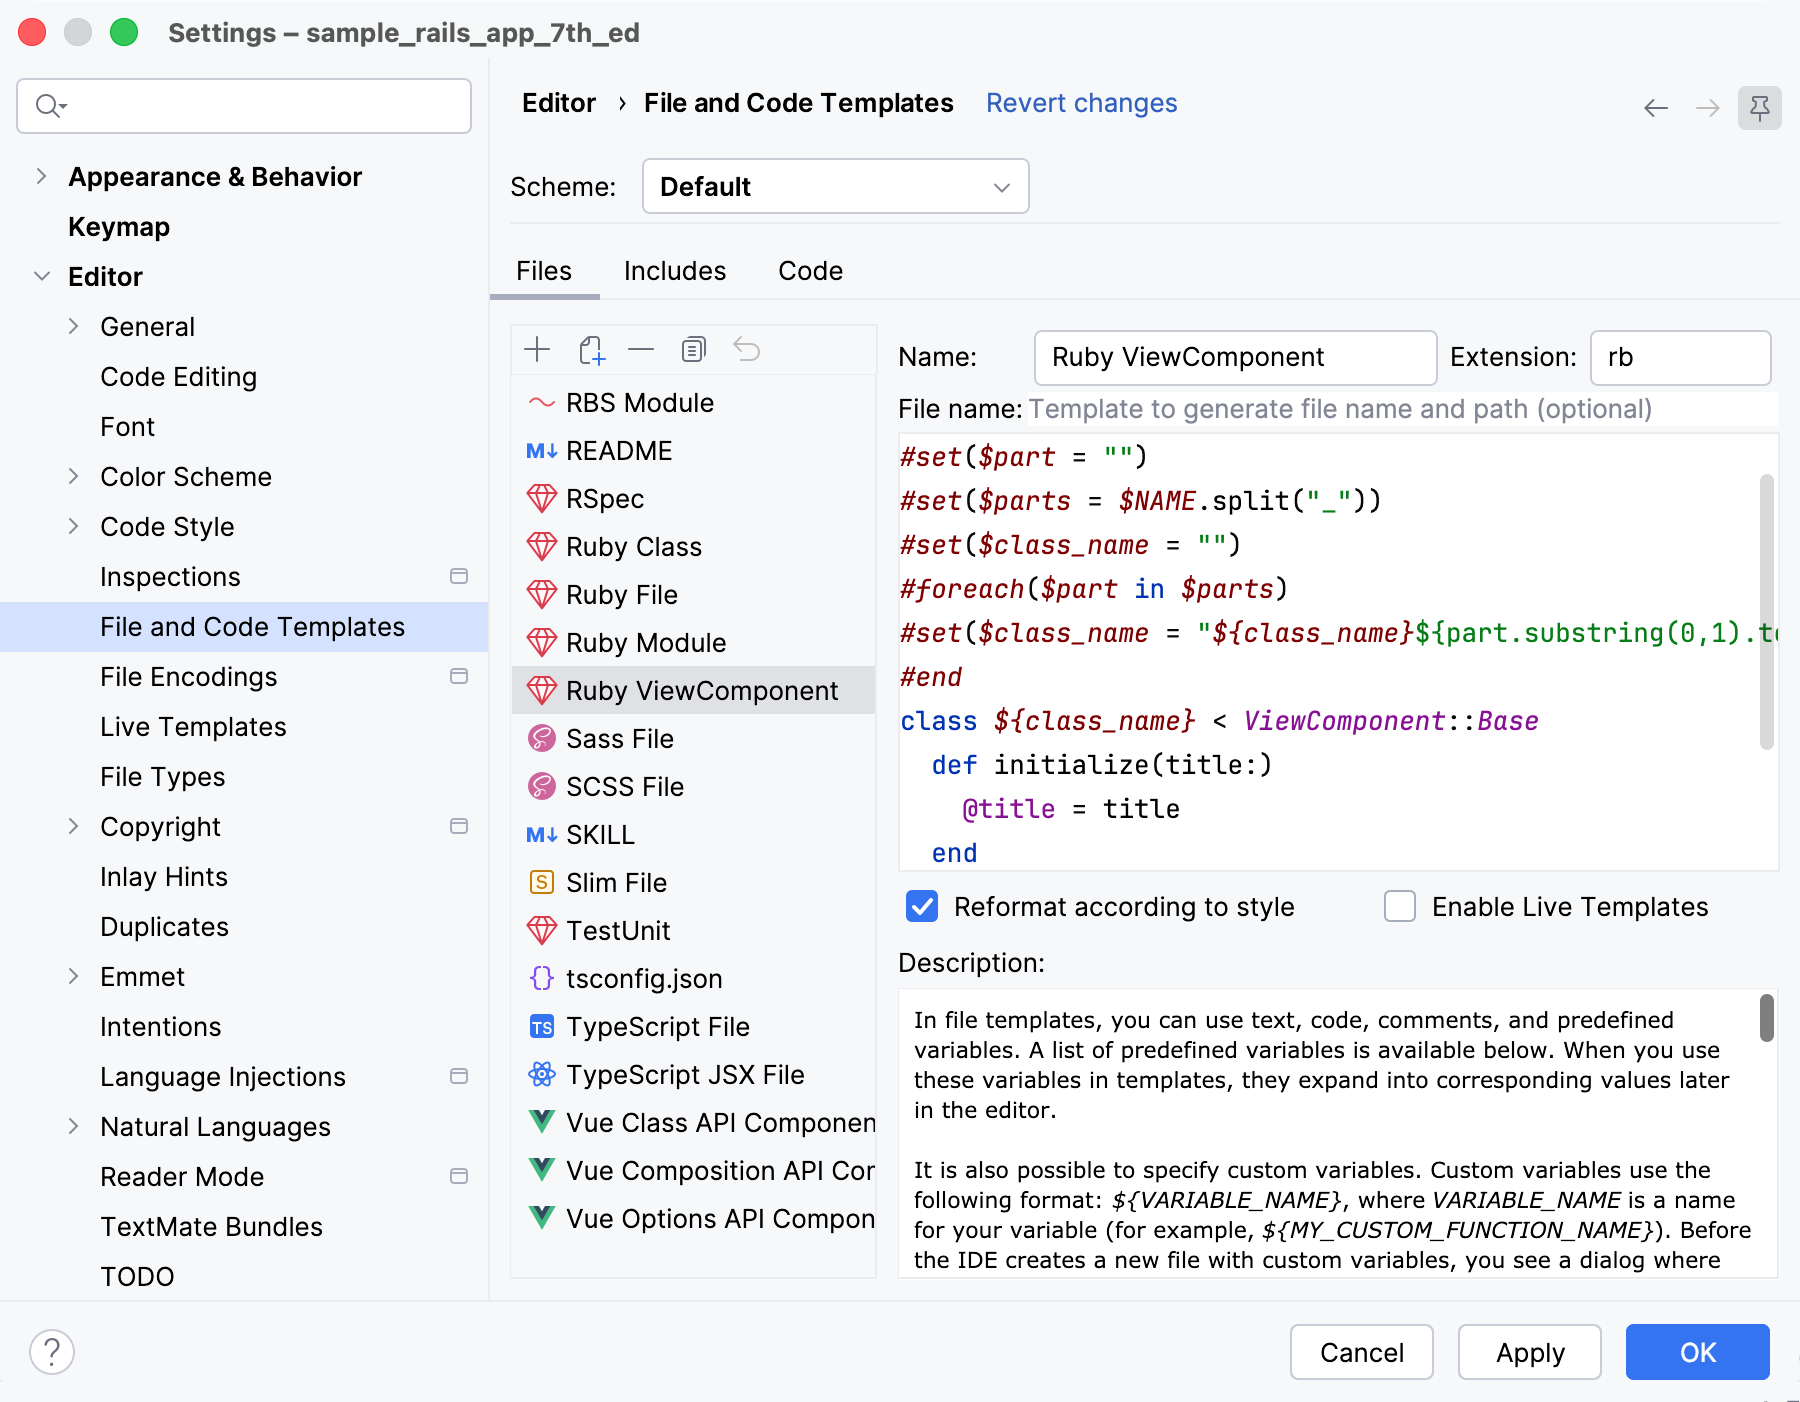The height and width of the screenshot is (1402, 1800).
Task: Click the TypeScript JSX File React icon
Action: coord(541,1075)
